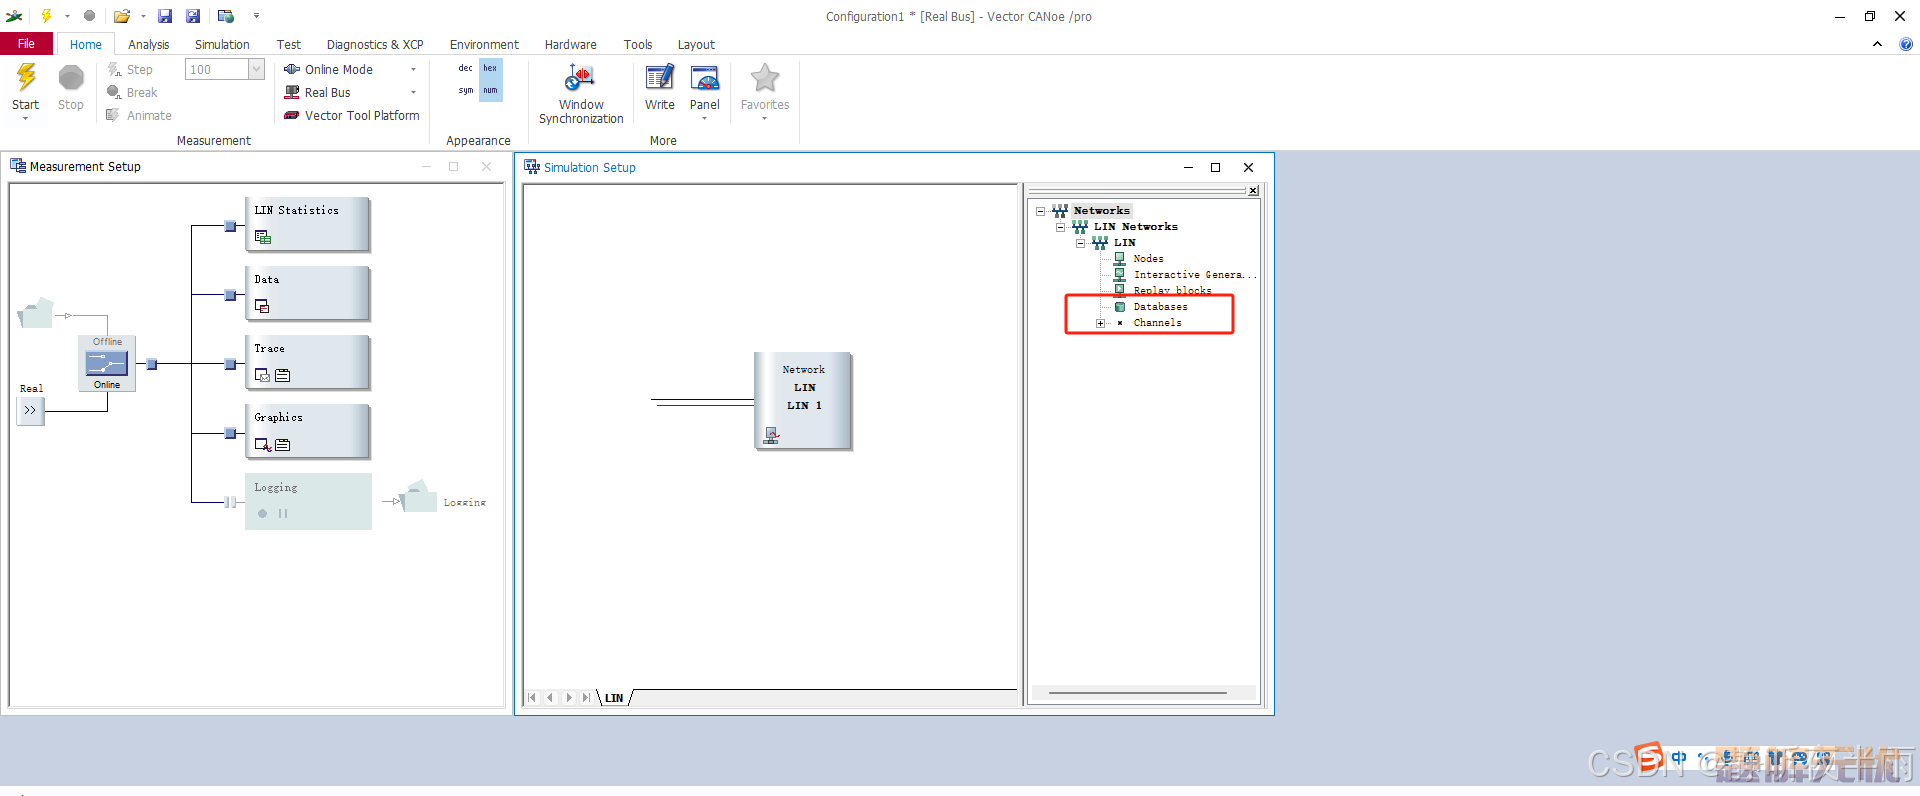
Task: Click the Real bus source block
Action: pyautogui.click(x=30, y=410)
